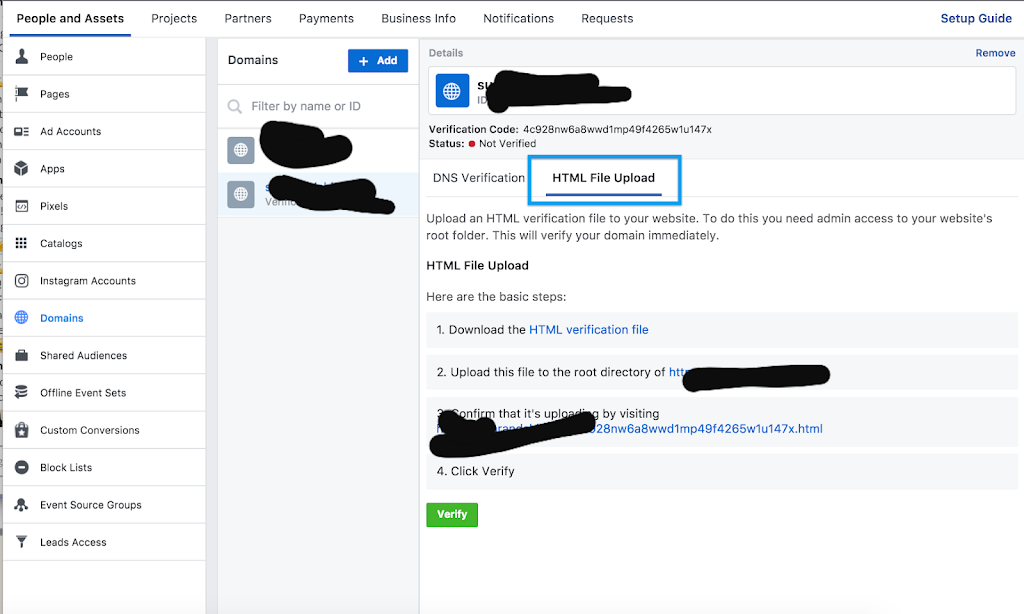This screenshot has width=1024, height=614.
Task: Select the Domains sidebar label
Action: [62, 318]
